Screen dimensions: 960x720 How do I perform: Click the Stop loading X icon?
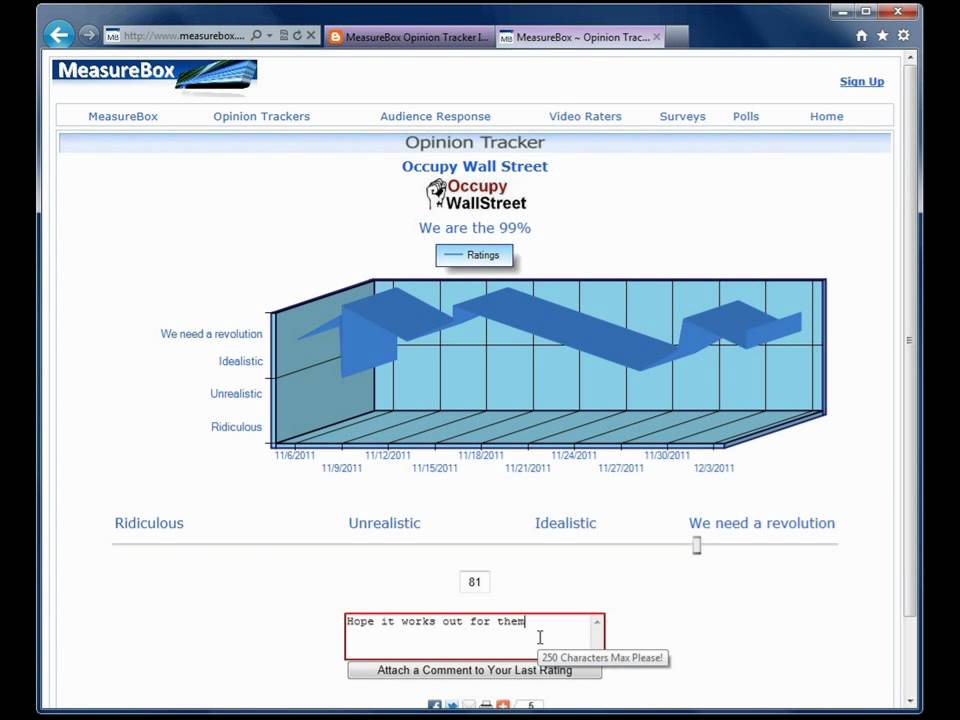pyautogui.click(x=311, y=36)
